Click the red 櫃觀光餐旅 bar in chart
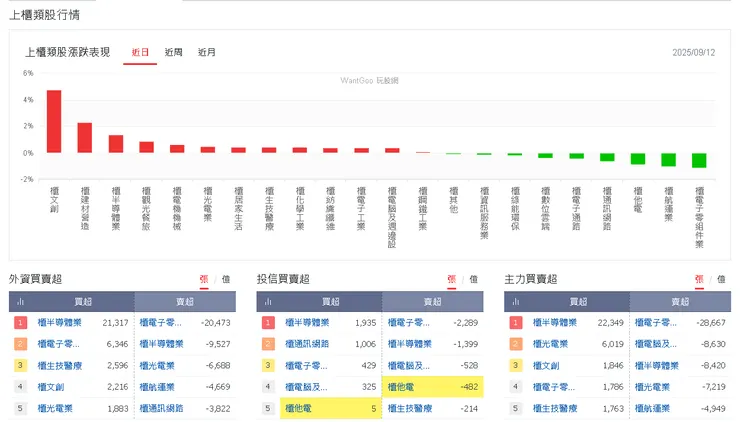The width and height of the screenshot is (740, 422). (x=146, y=147)
